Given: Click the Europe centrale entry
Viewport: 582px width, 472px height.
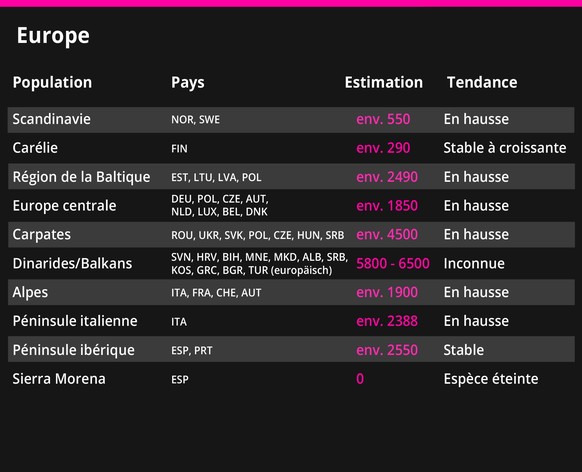Looking at the screenshot, I should [x=65, y=206].
